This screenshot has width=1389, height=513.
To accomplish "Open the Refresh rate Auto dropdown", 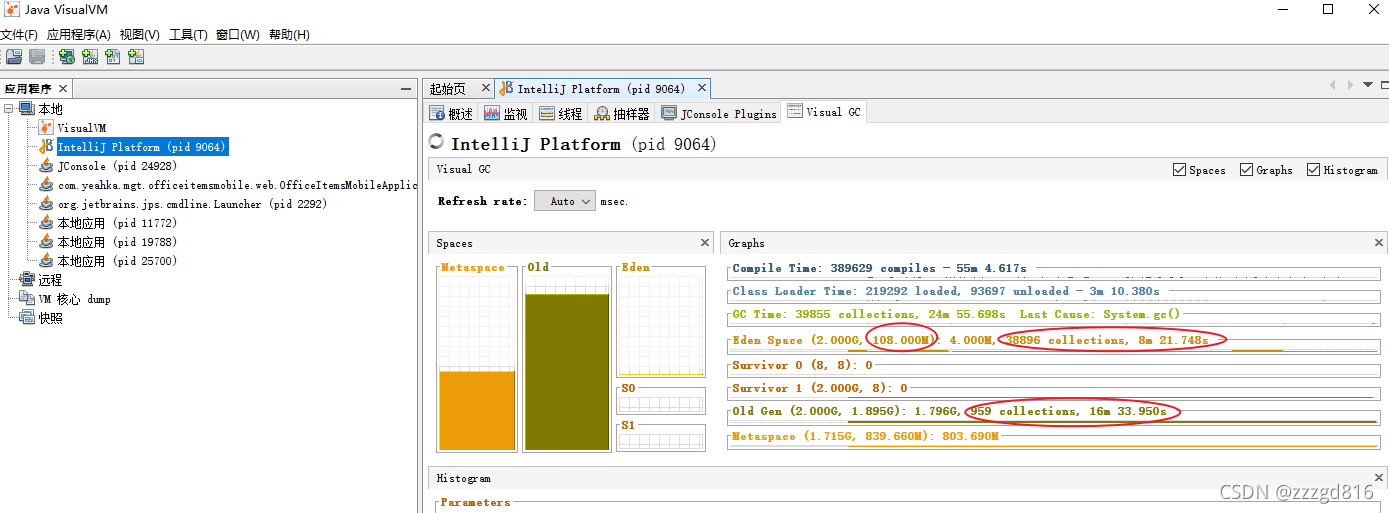I will (x=565, y=201).
